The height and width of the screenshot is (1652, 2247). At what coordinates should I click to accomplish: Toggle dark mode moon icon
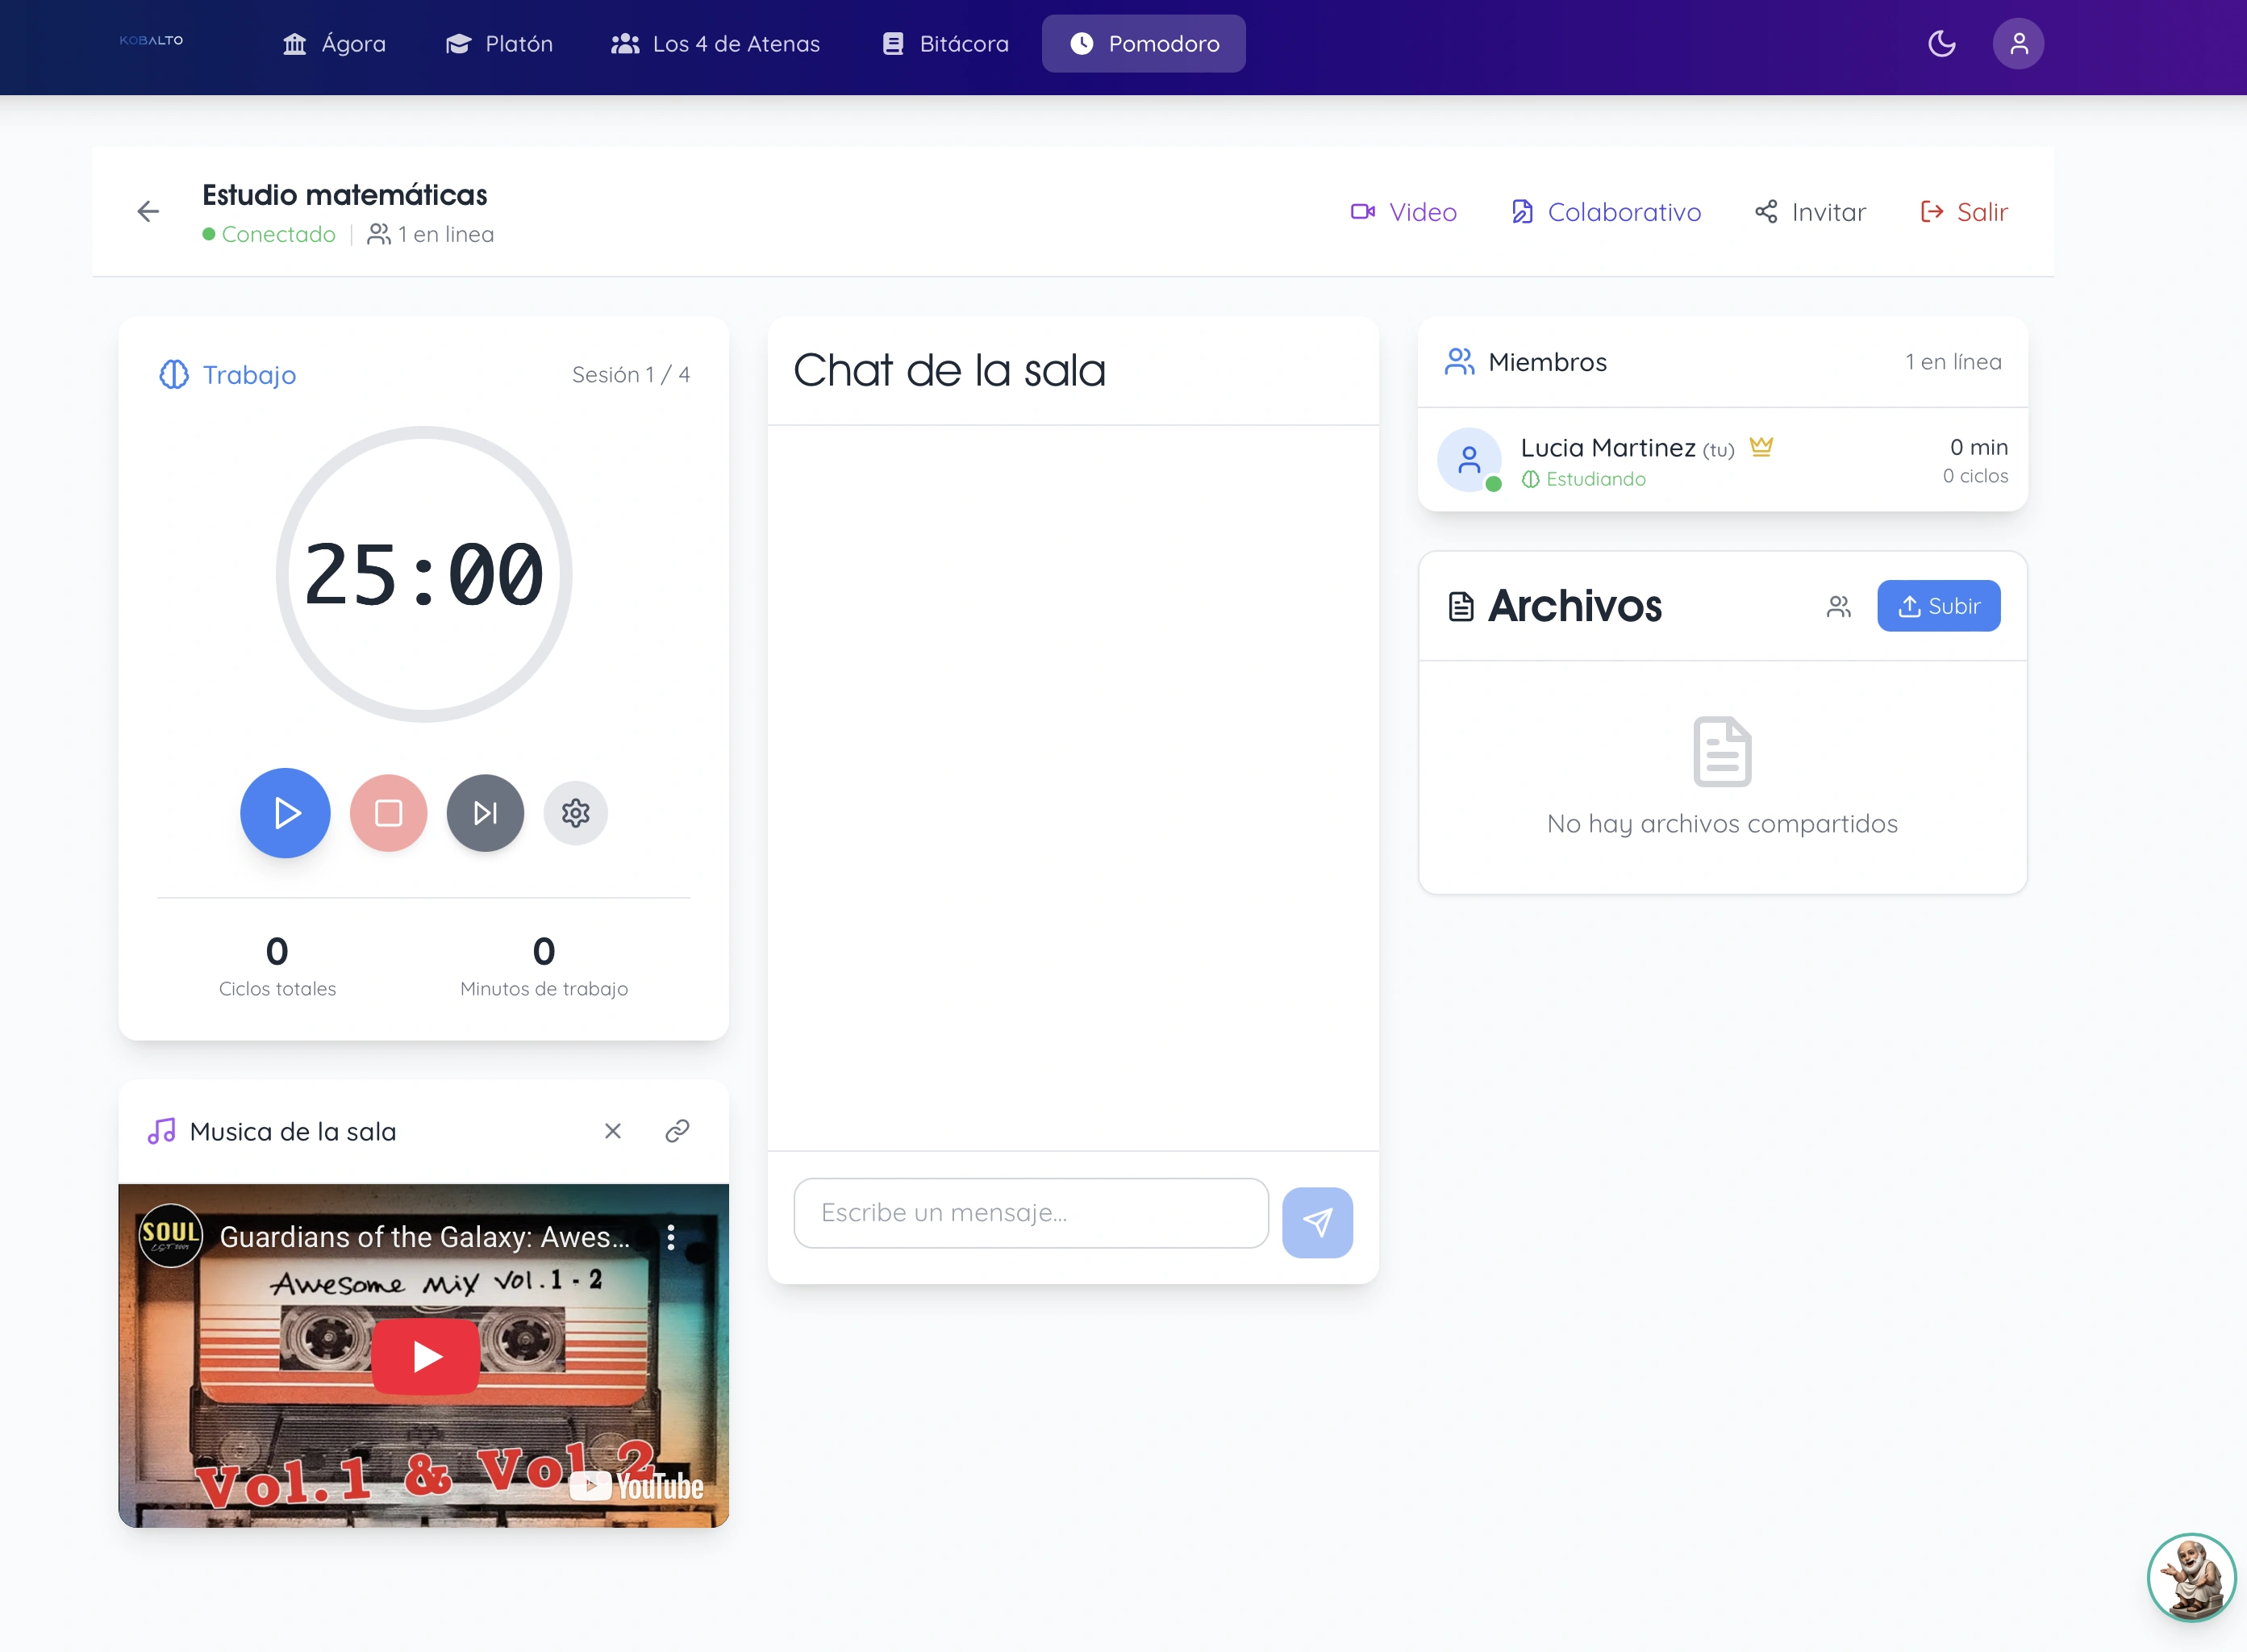click(1941, 44)
